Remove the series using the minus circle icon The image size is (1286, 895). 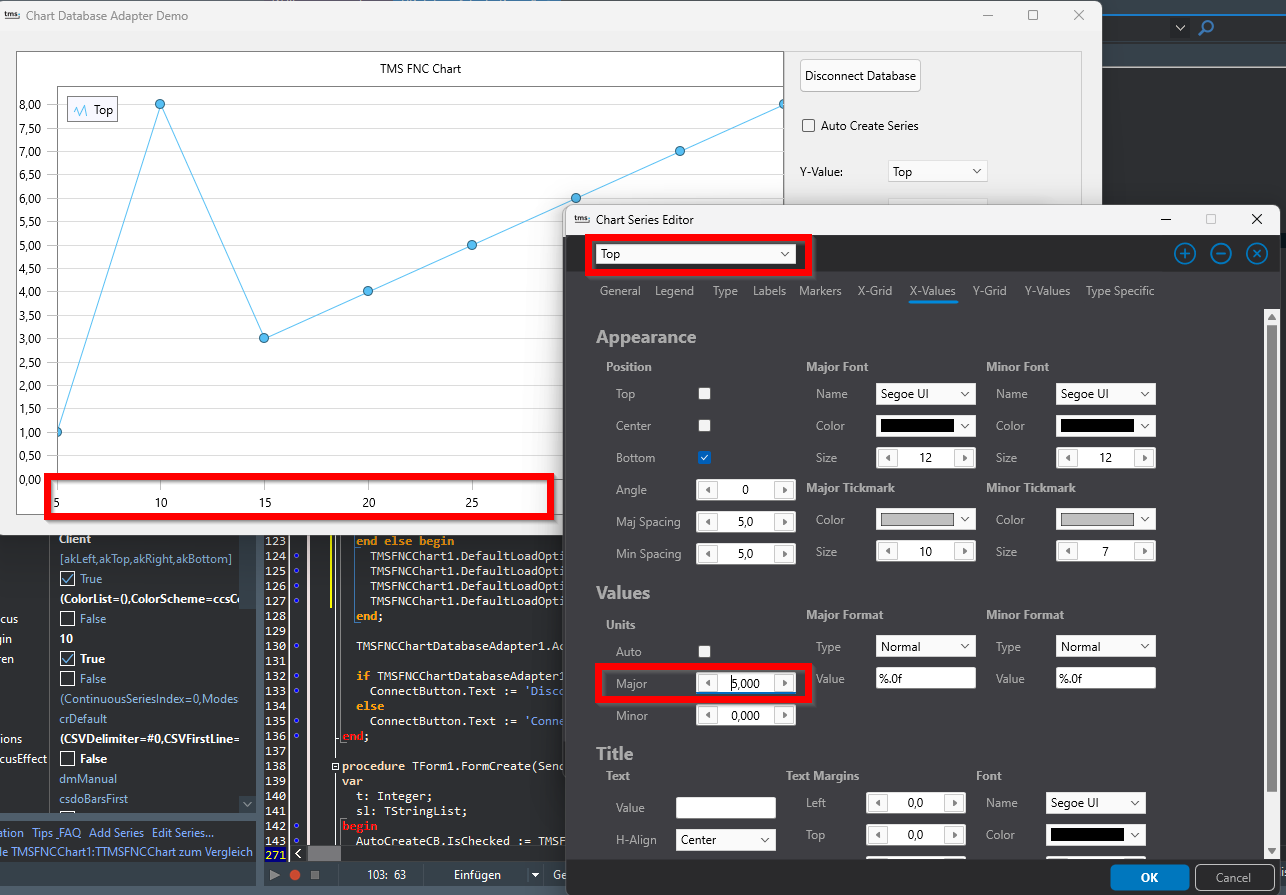pos(1221,254)
